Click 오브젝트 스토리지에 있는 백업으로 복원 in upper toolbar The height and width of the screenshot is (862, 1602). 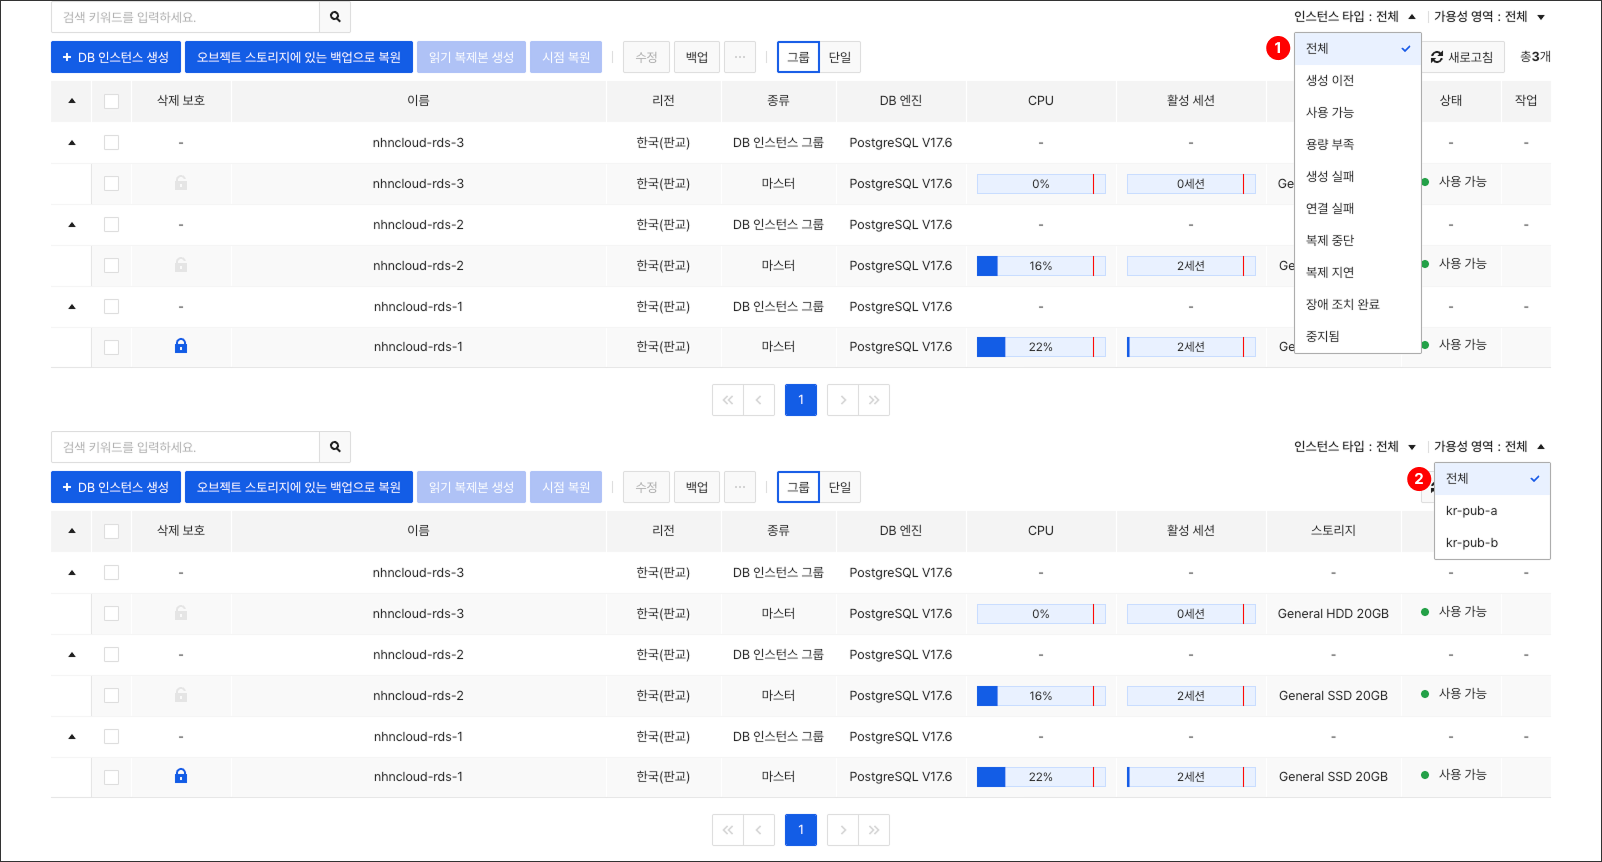click(299, 57)
